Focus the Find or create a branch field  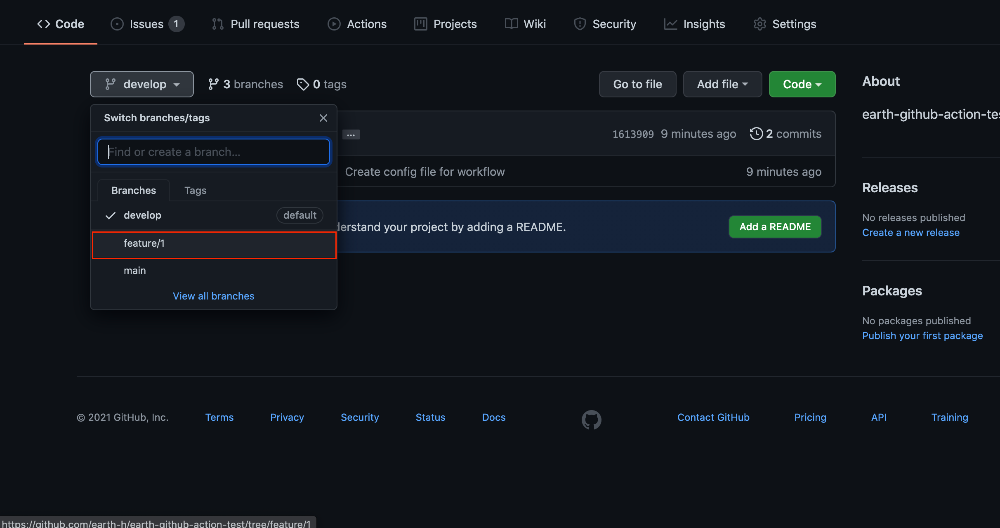214,152
